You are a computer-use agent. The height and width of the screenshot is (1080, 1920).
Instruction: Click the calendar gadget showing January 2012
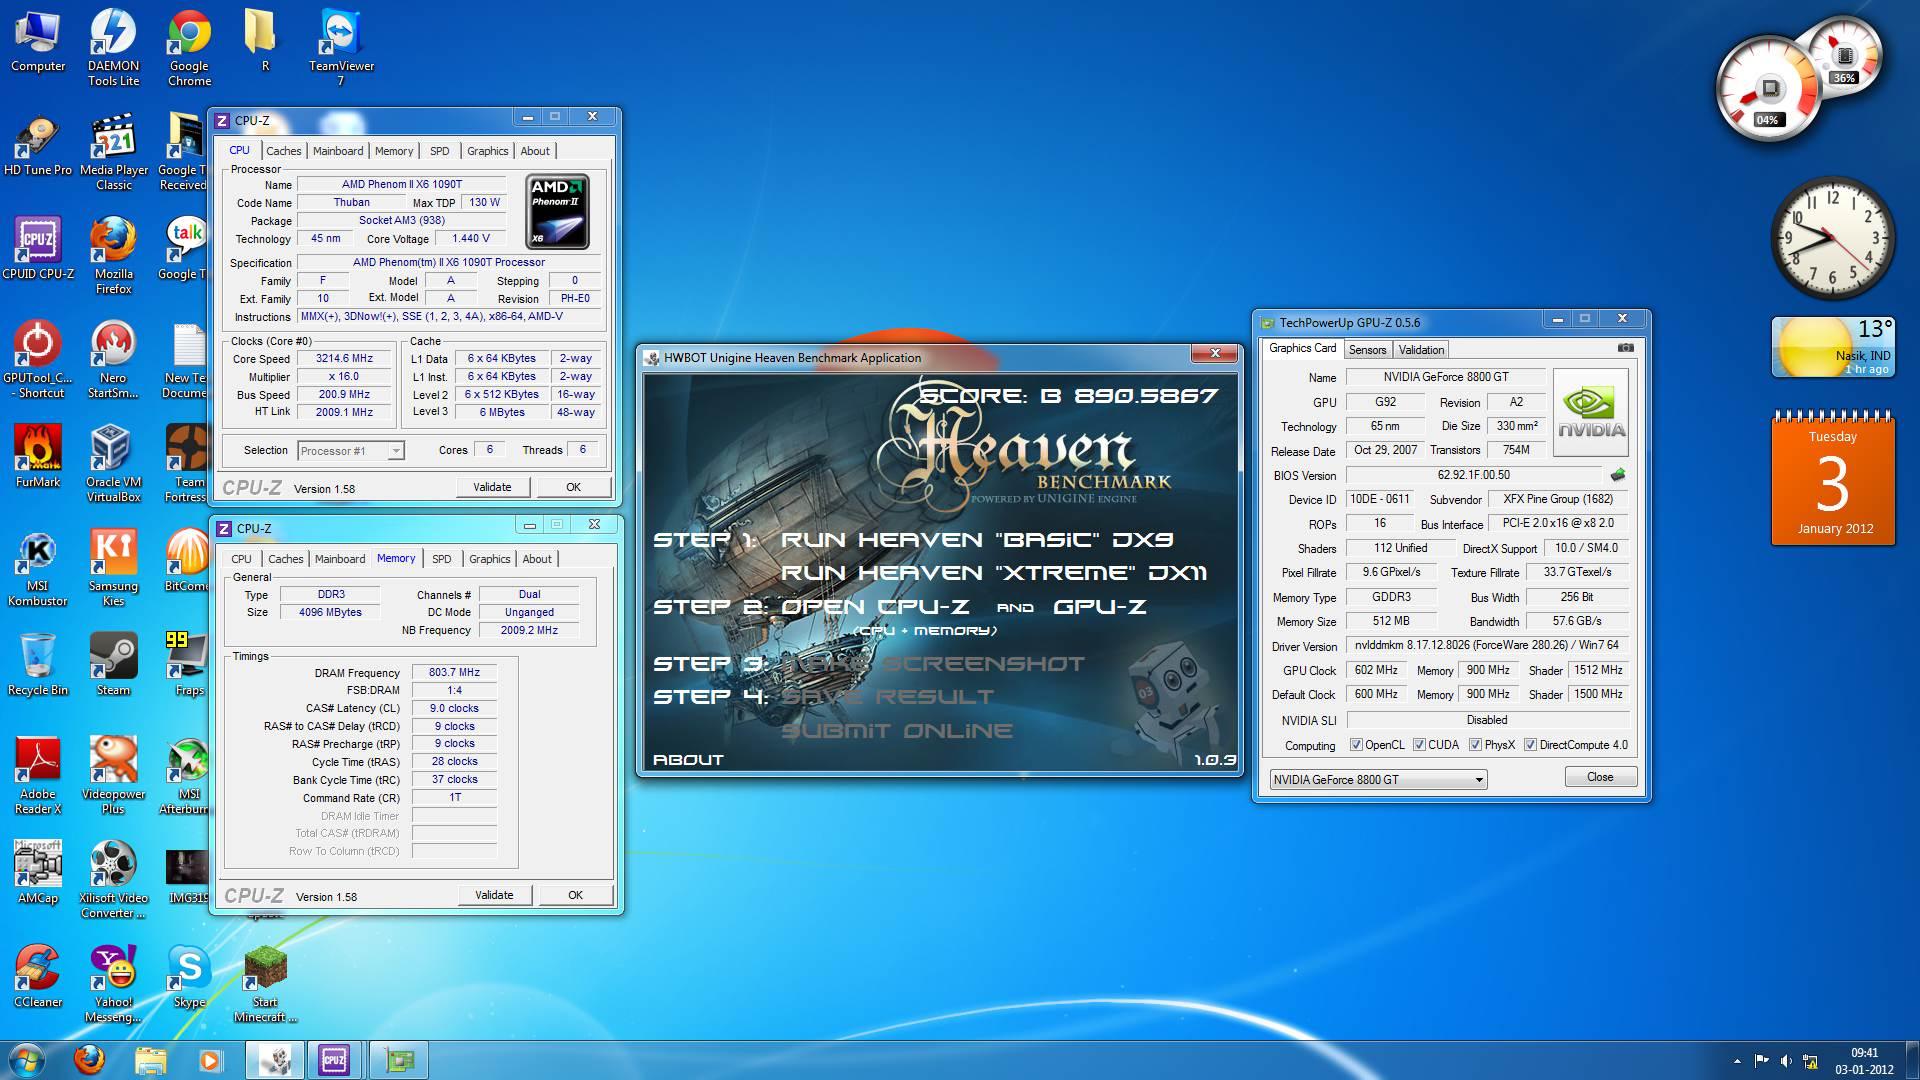1833,478
